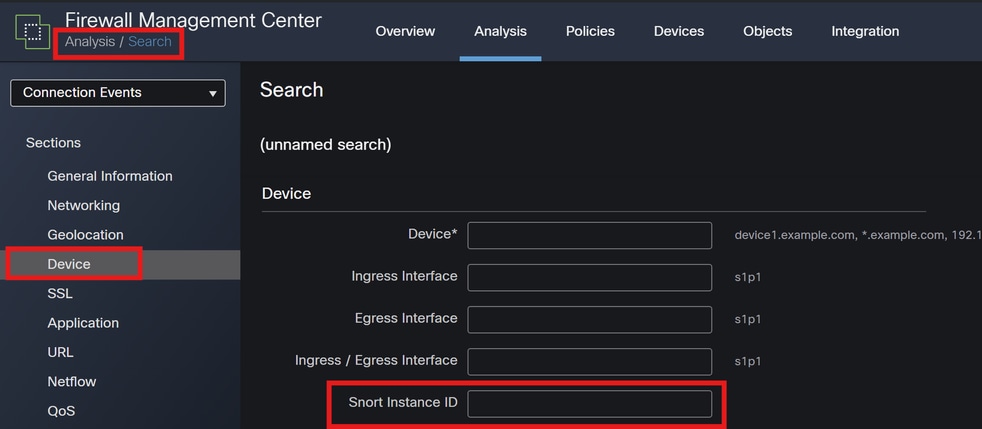The width and height of the screenshot is (982, 429).
Task: Click the Sections sidebar heading
Action: click(x=53, y=143)
